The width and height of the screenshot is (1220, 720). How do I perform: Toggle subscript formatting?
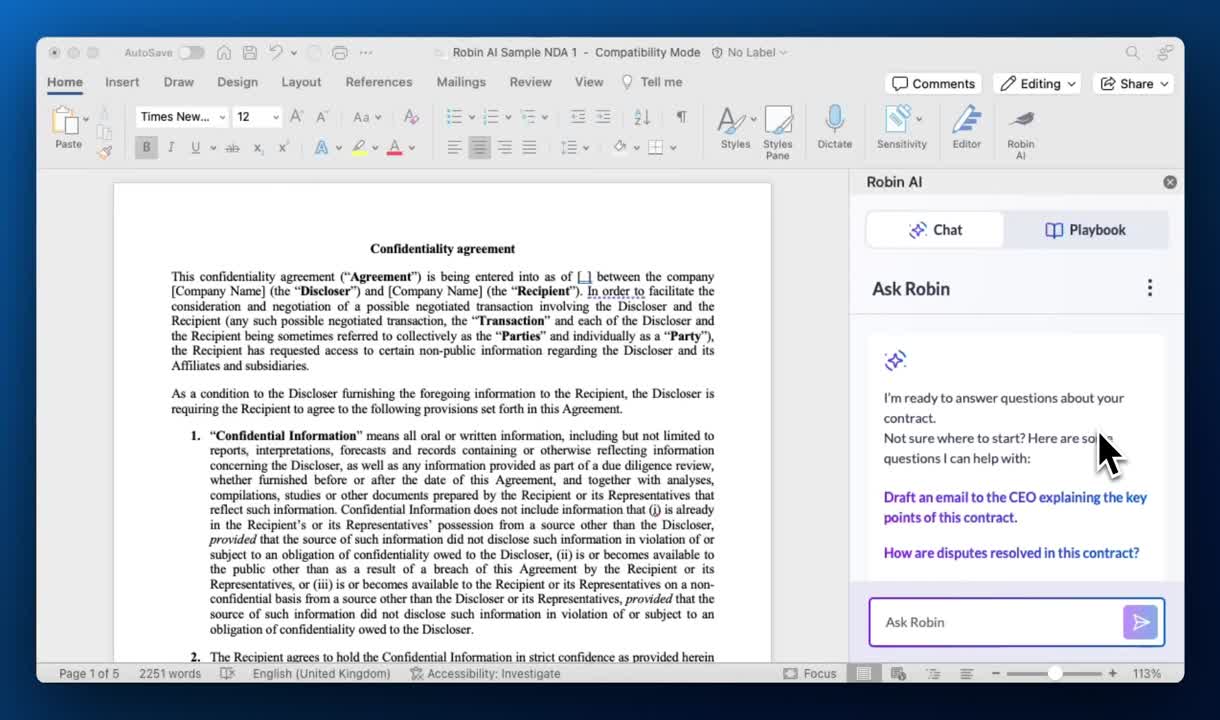pyautogui.click(x=258, y=148)
